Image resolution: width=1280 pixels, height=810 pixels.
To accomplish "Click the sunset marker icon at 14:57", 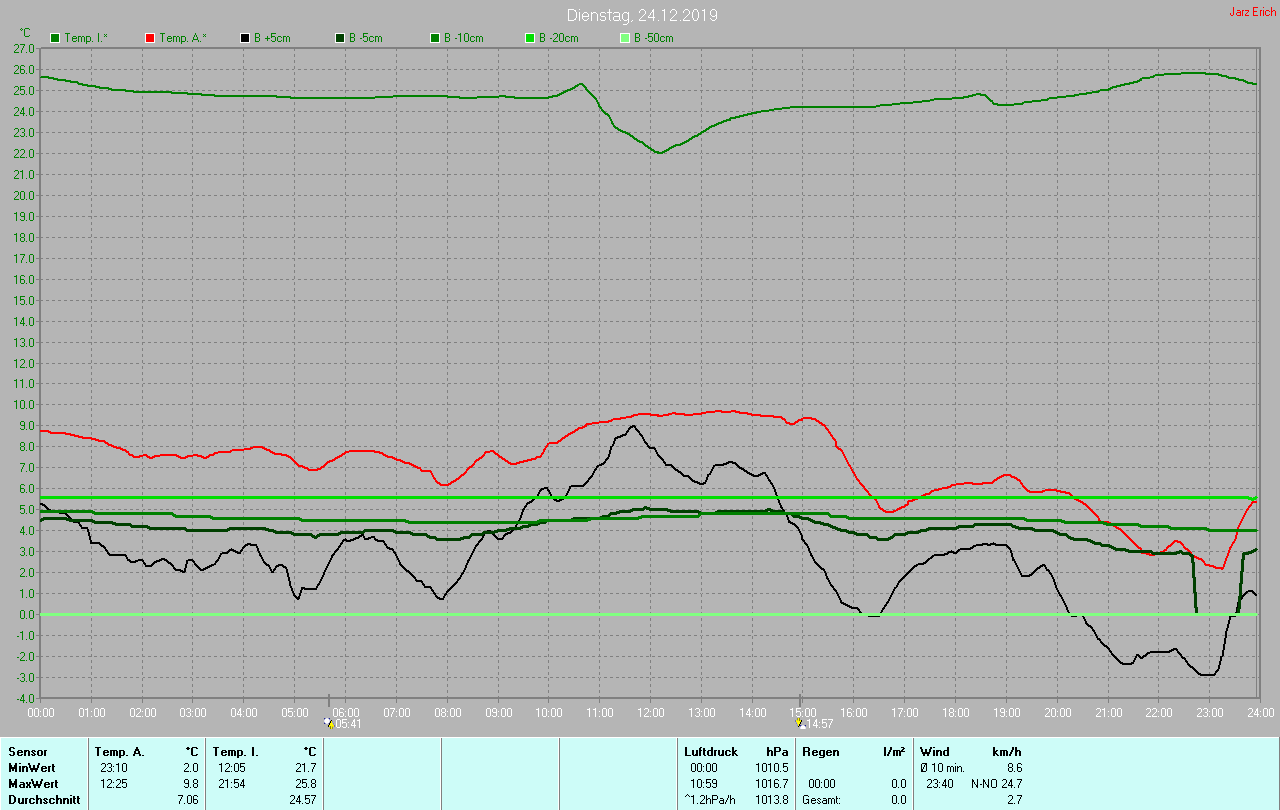I will pos(800,723).
